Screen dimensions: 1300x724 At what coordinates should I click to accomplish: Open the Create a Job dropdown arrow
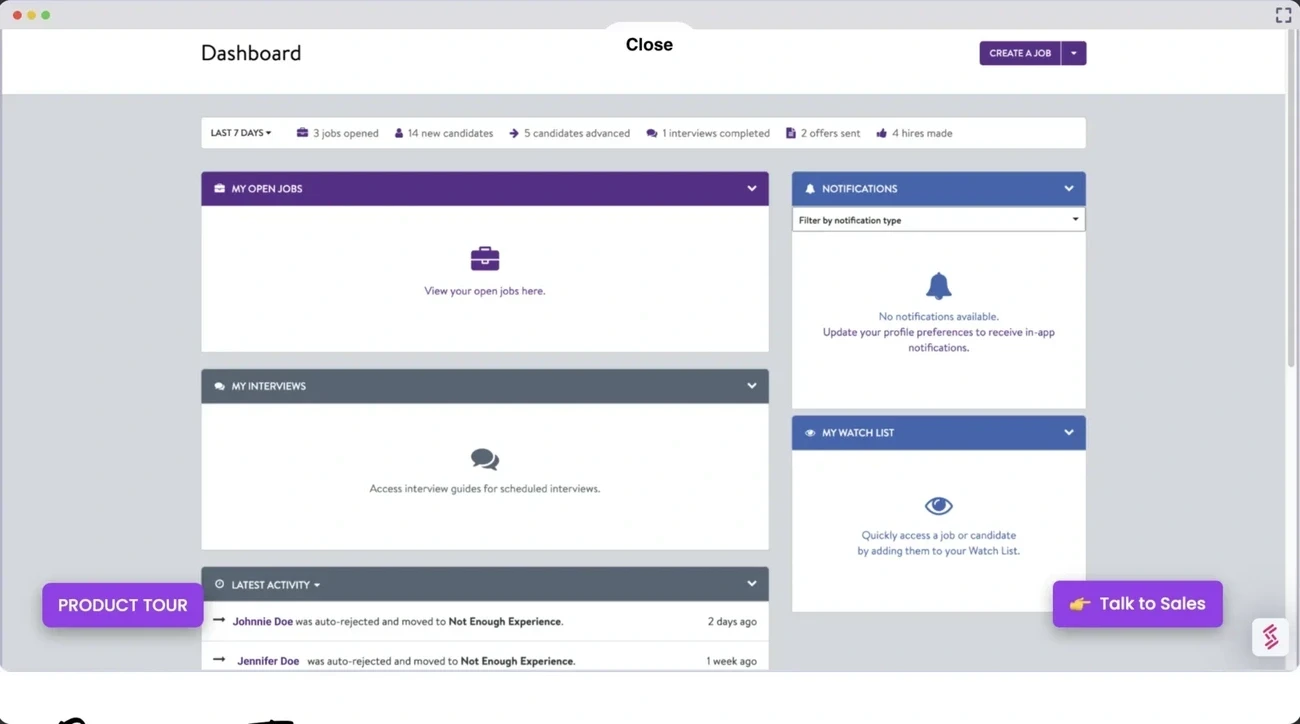tap(1074, 53)
